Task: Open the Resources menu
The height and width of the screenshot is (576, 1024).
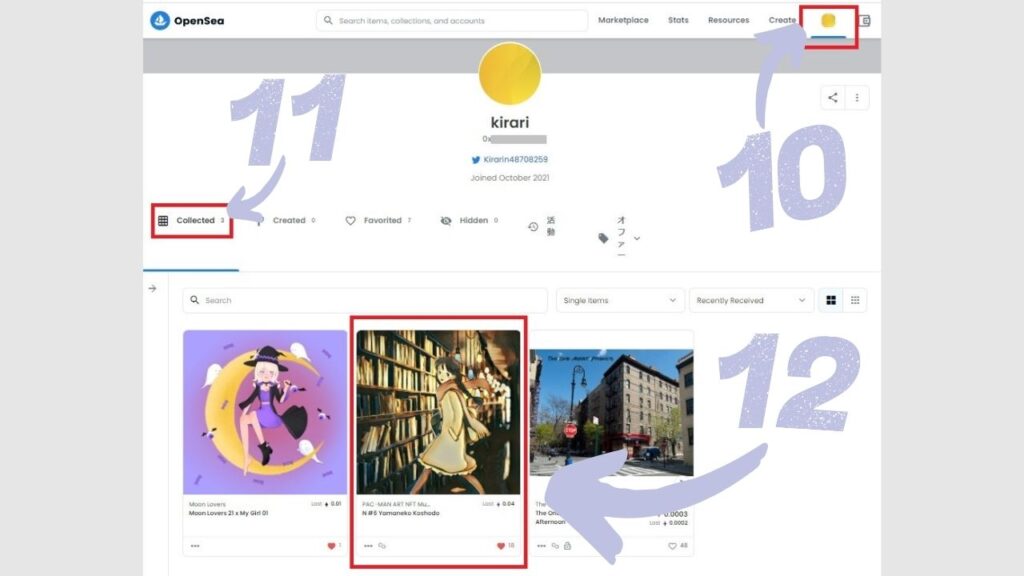Action: [x=728, y=20]
